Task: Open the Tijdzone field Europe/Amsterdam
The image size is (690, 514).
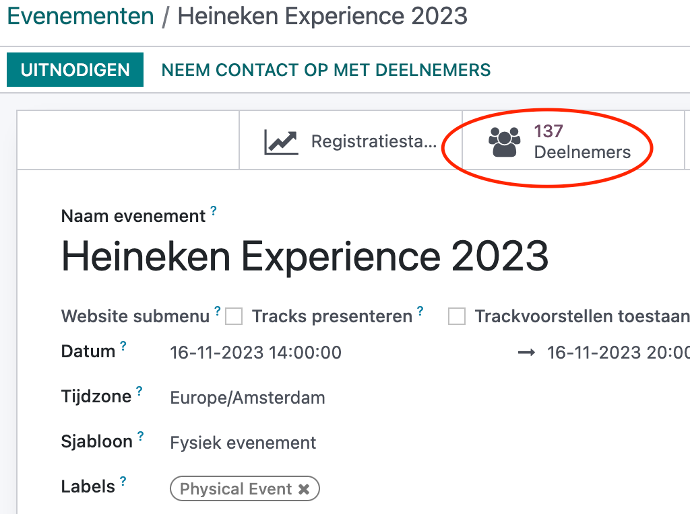Action: point(247,398)
